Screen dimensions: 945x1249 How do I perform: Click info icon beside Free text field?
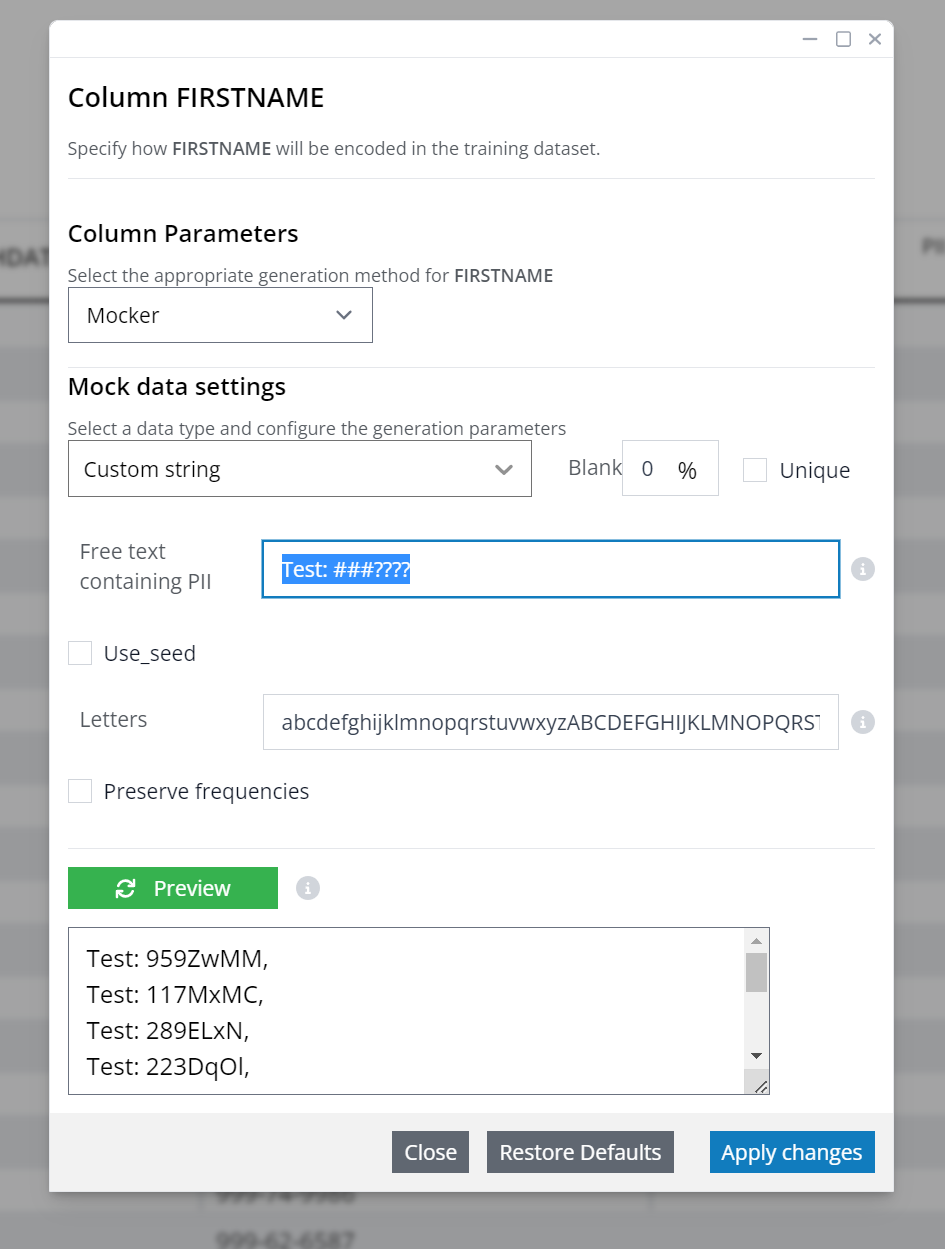[863, 569]
